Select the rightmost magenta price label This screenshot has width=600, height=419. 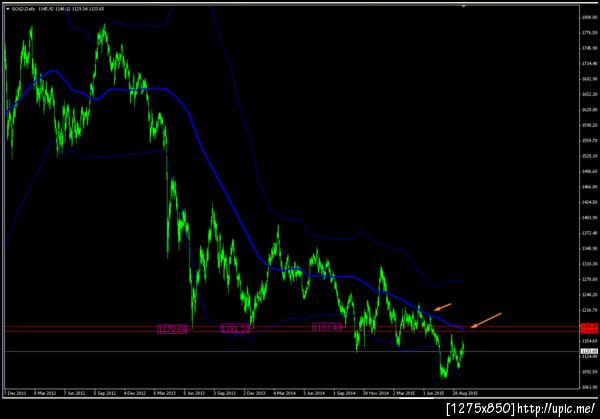click(x=327, y=327)
